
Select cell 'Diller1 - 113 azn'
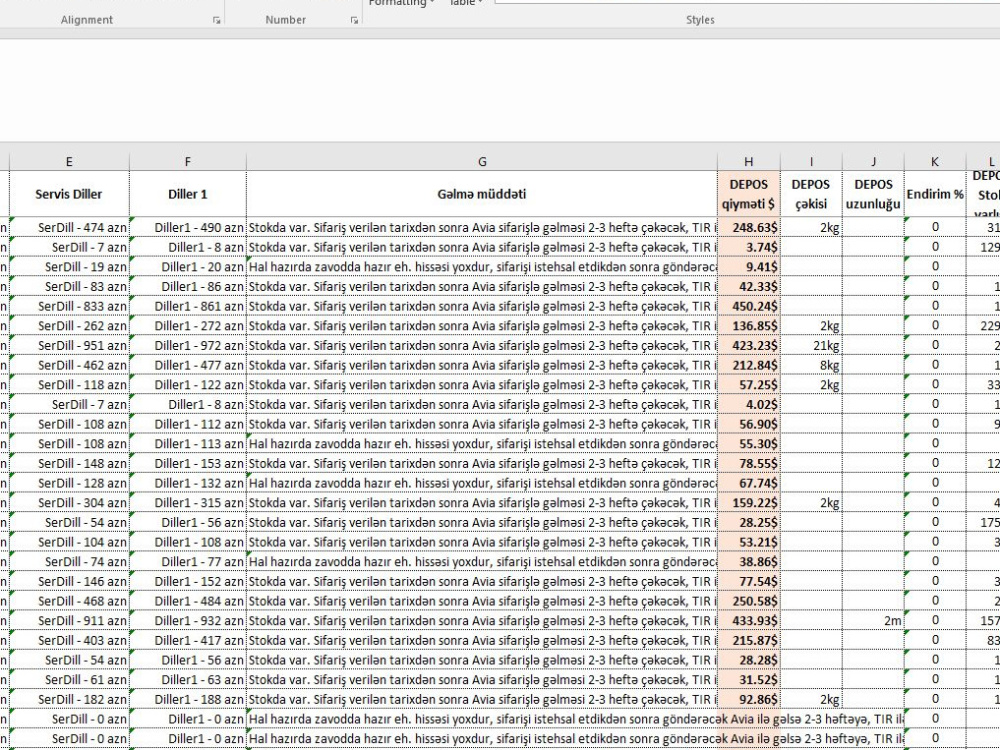[188, 443]
